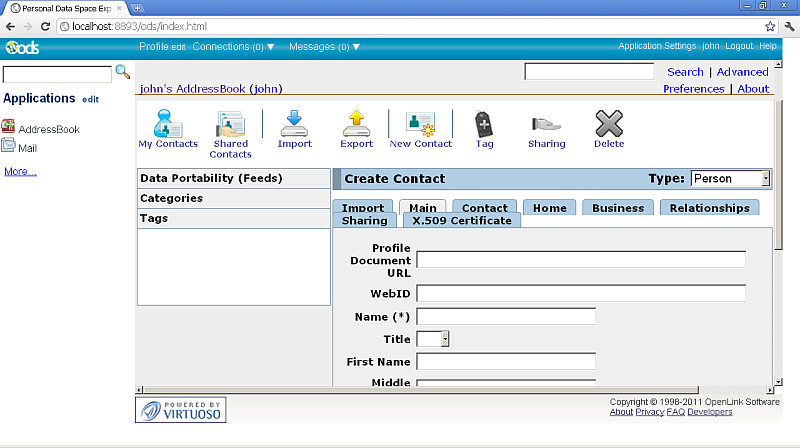Click the Export toolbar icon
800x448 pixels.
356,124
